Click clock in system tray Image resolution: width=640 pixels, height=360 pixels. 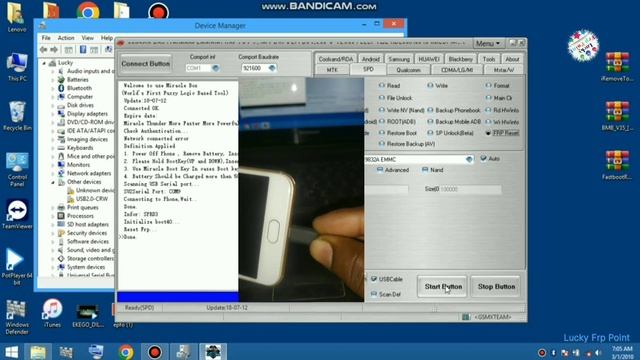tap(622, 353)
